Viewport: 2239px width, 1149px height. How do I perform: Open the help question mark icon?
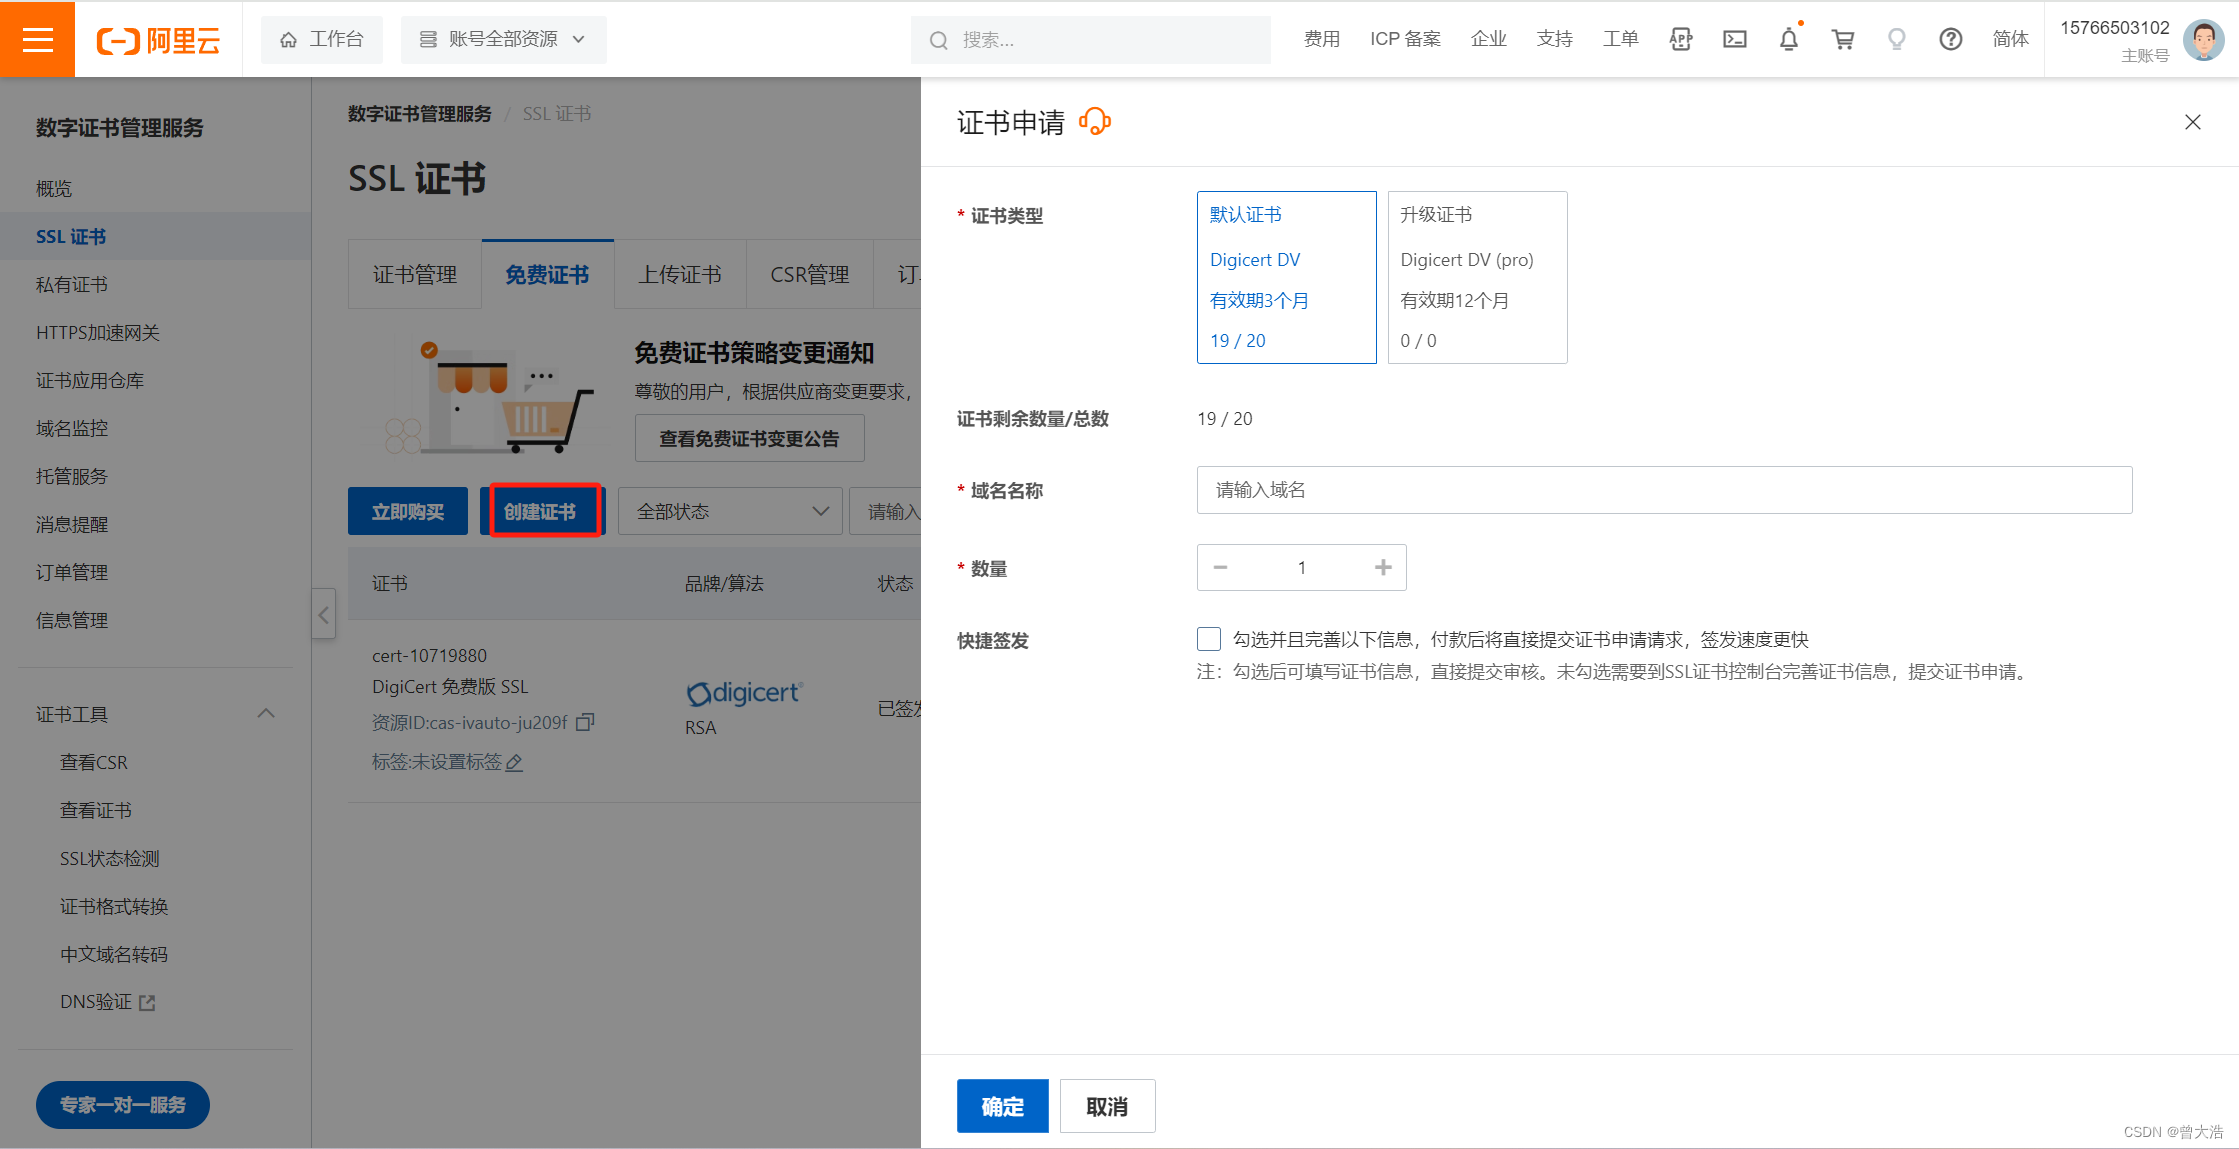point(1951,39)
